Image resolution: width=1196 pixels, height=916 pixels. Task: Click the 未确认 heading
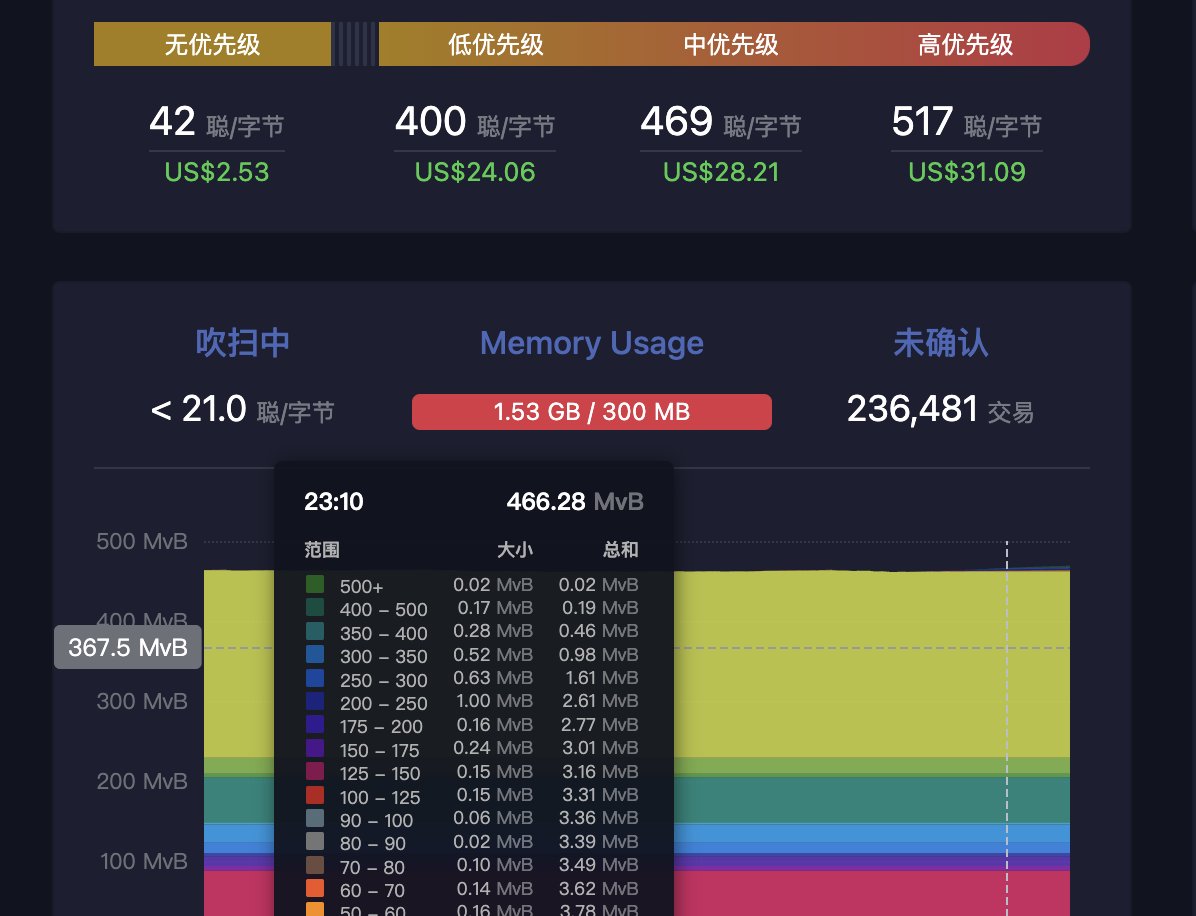pos(940,342)
